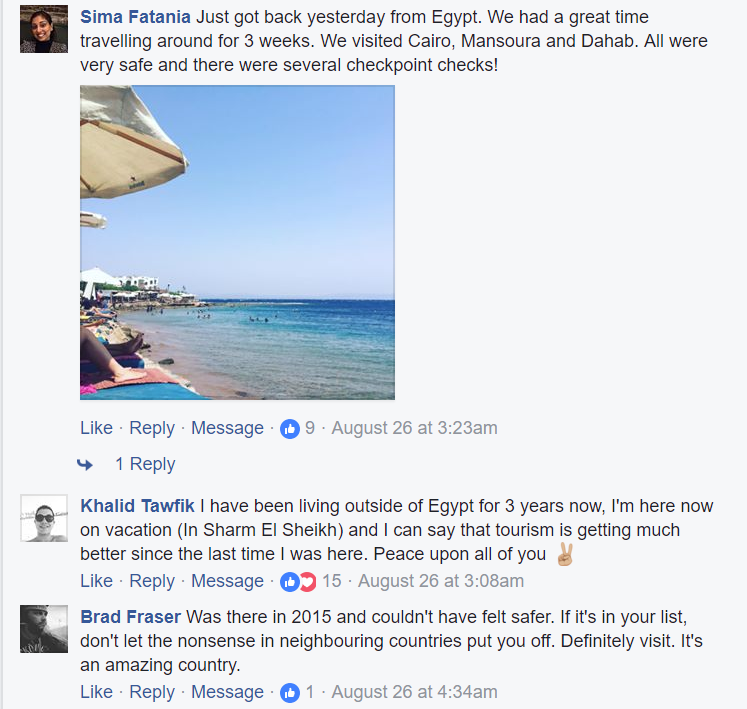View the beach photo in Sima's comment

tap(237, 242)
